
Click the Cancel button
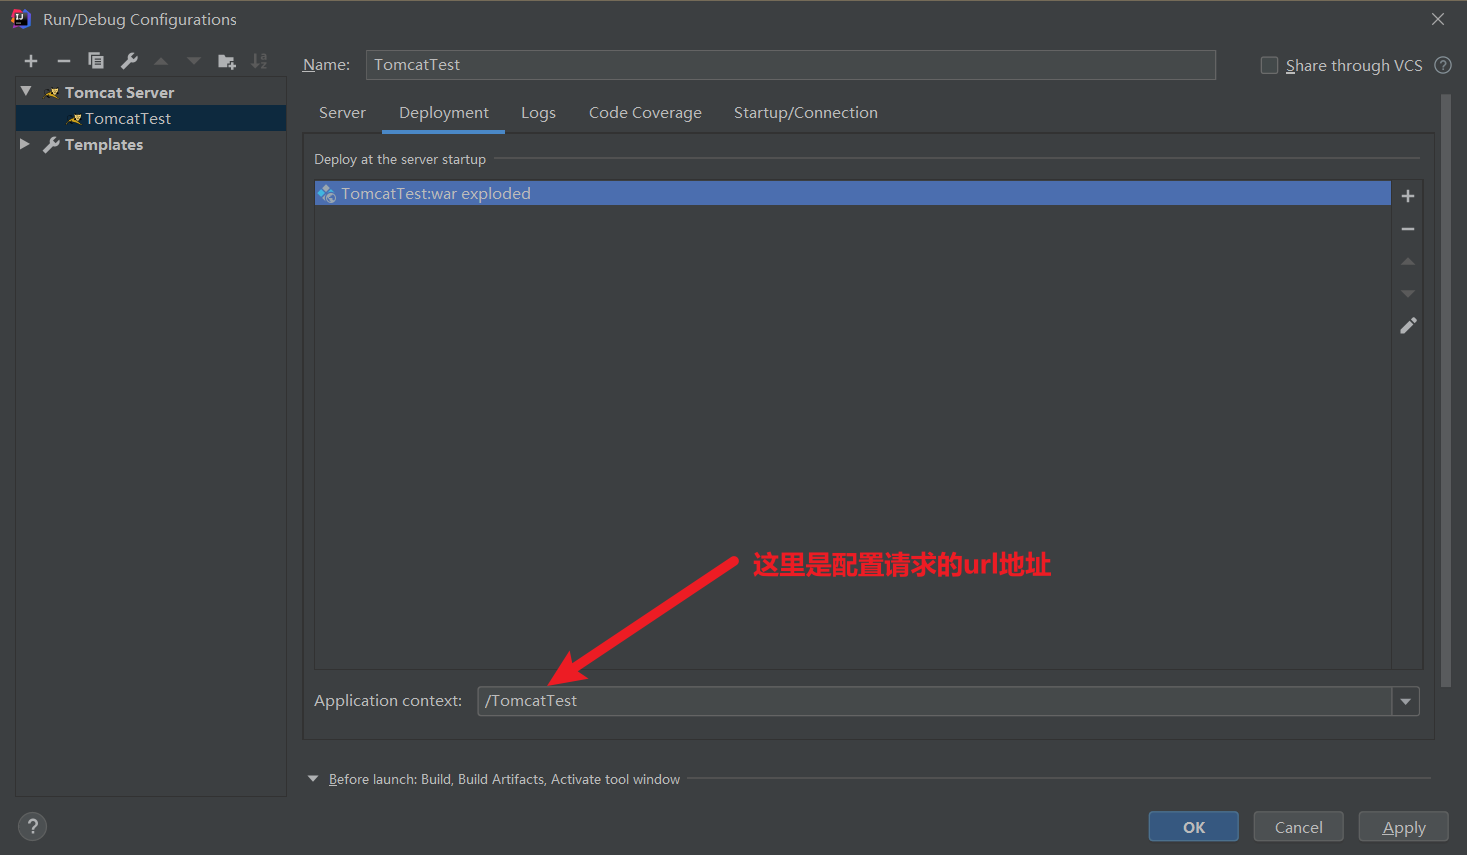[x=1298, y=827]
